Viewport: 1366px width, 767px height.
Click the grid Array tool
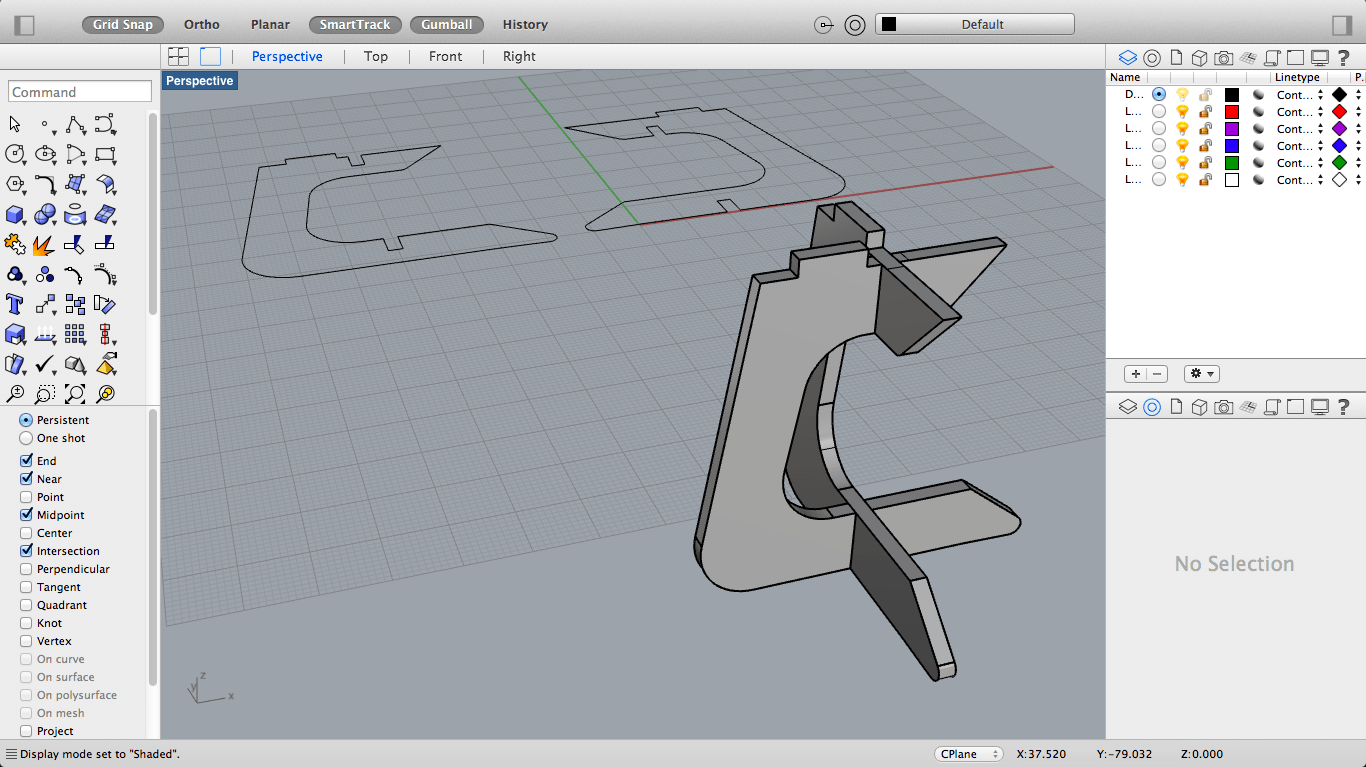[x=75, y=334]
